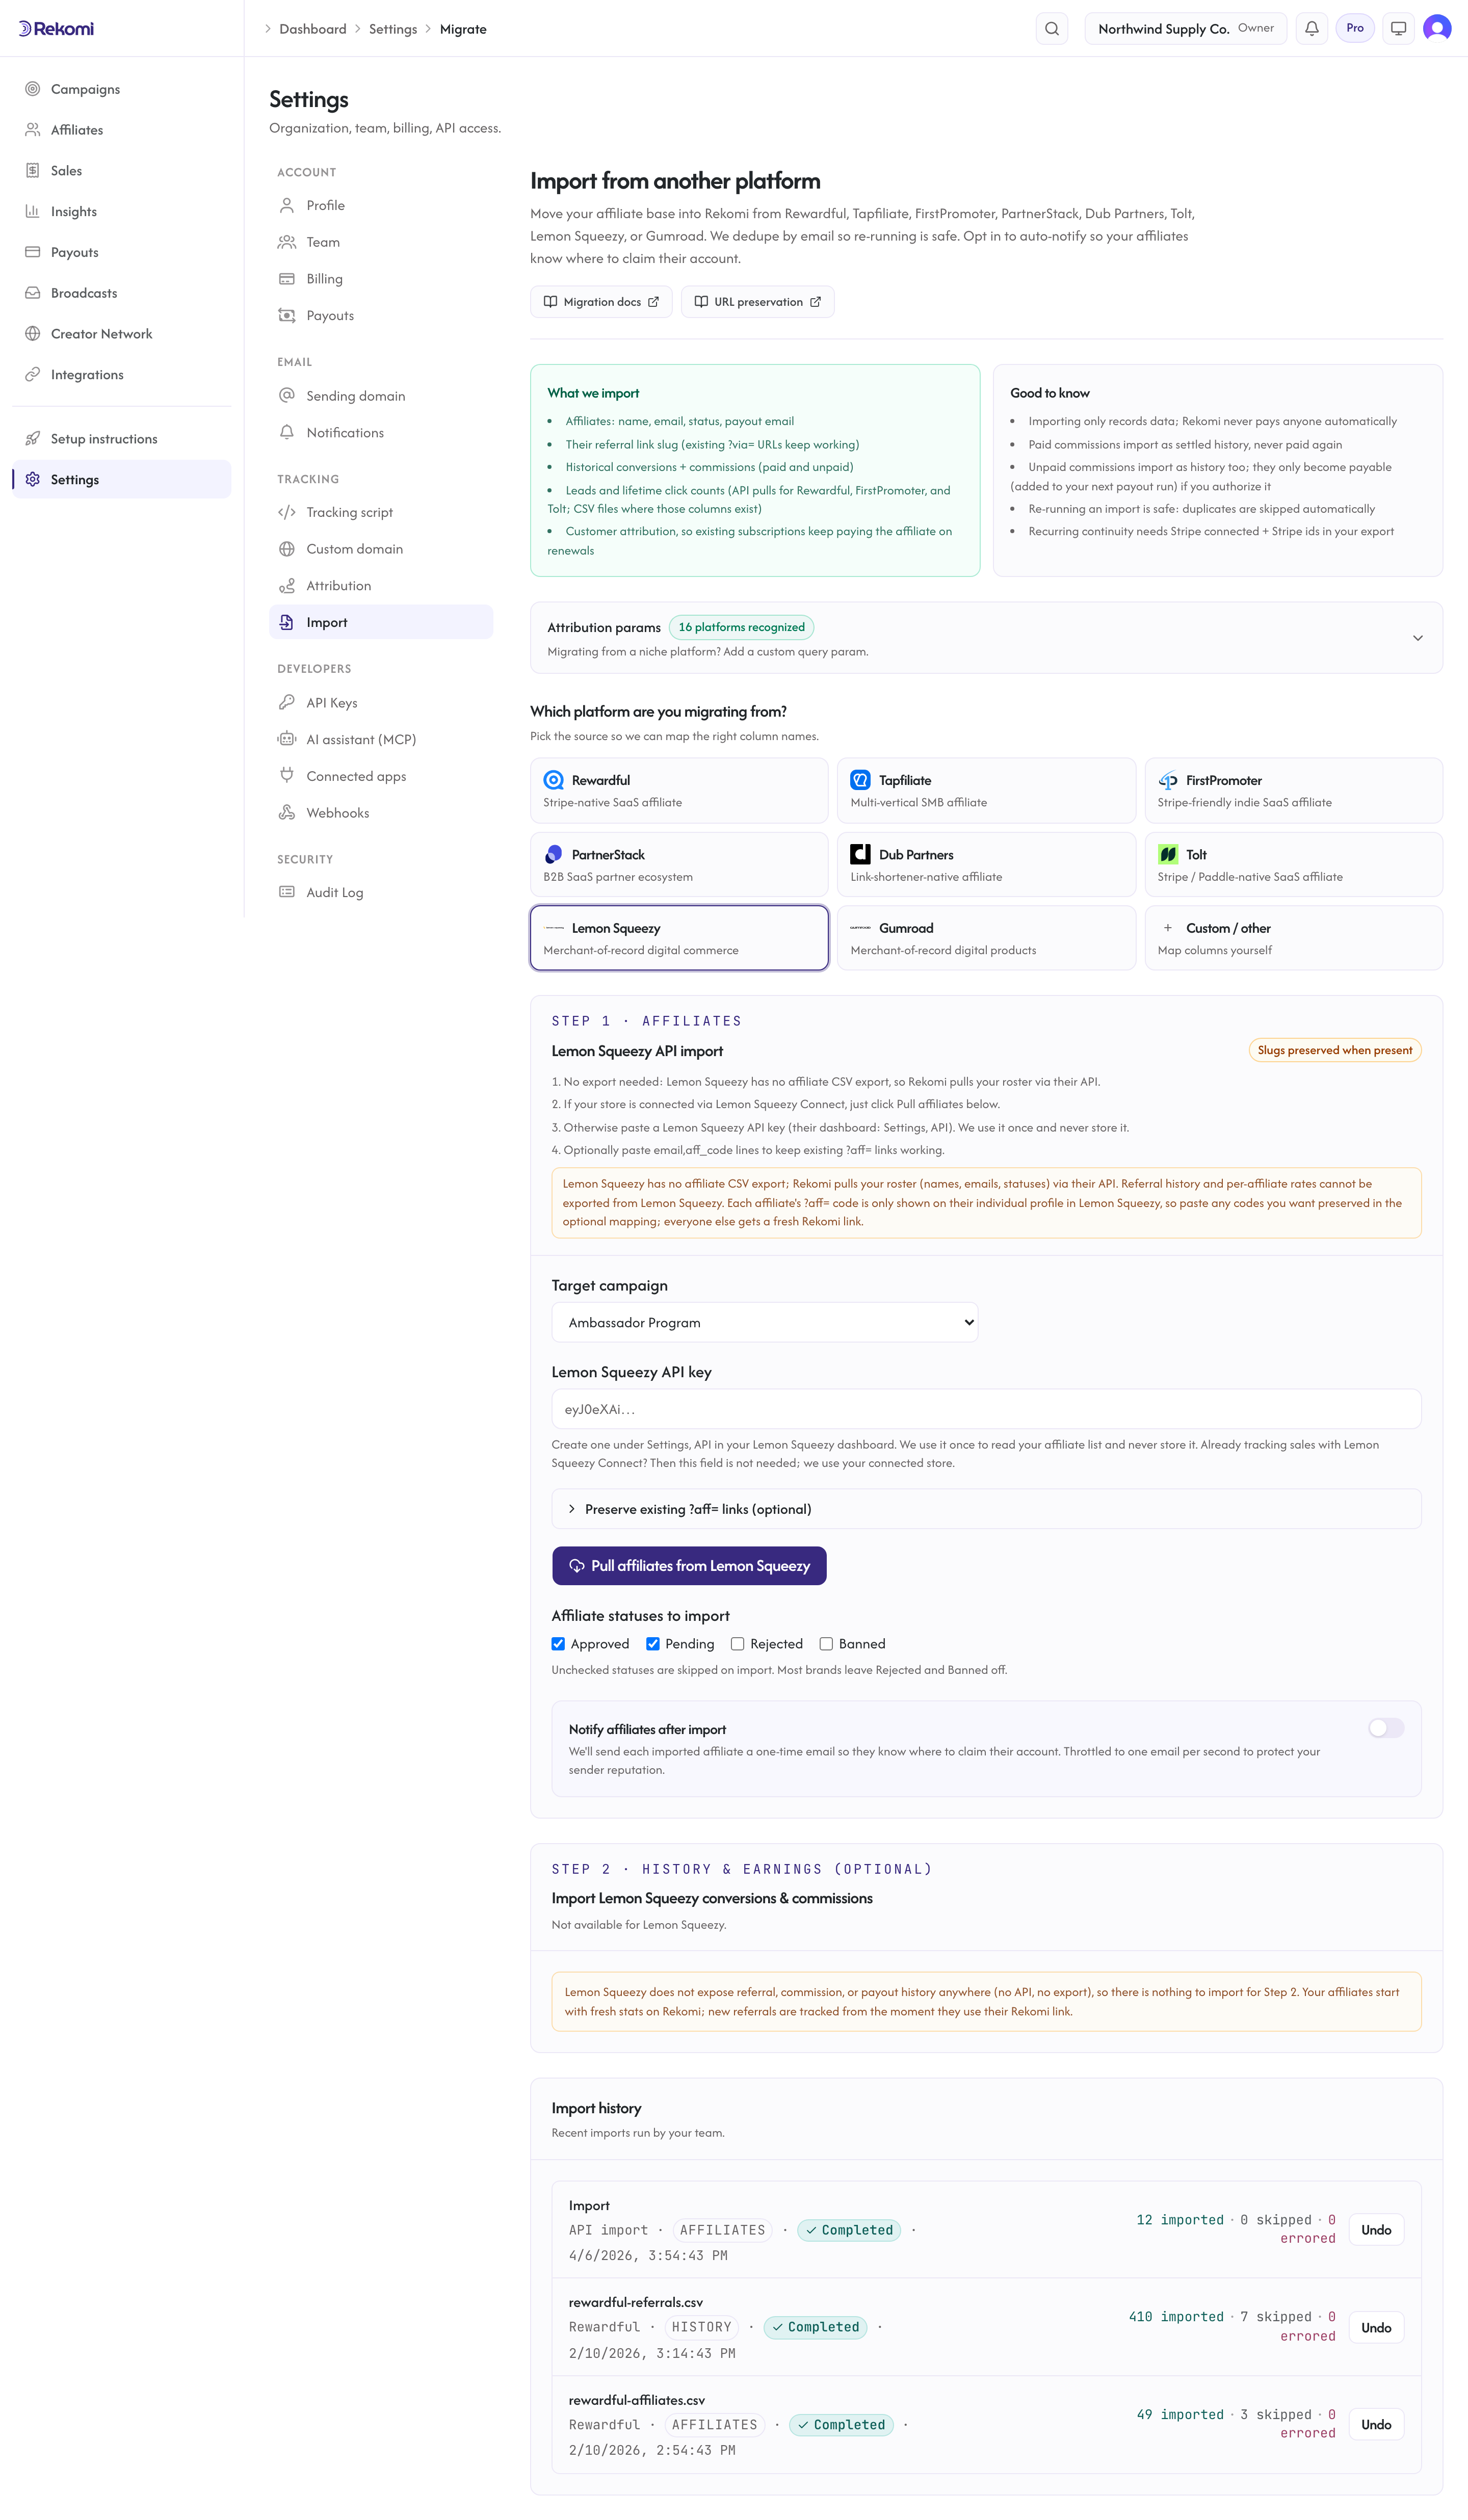
Task: Click the Rewardful platform logo
Action: [x=553, y=780]
